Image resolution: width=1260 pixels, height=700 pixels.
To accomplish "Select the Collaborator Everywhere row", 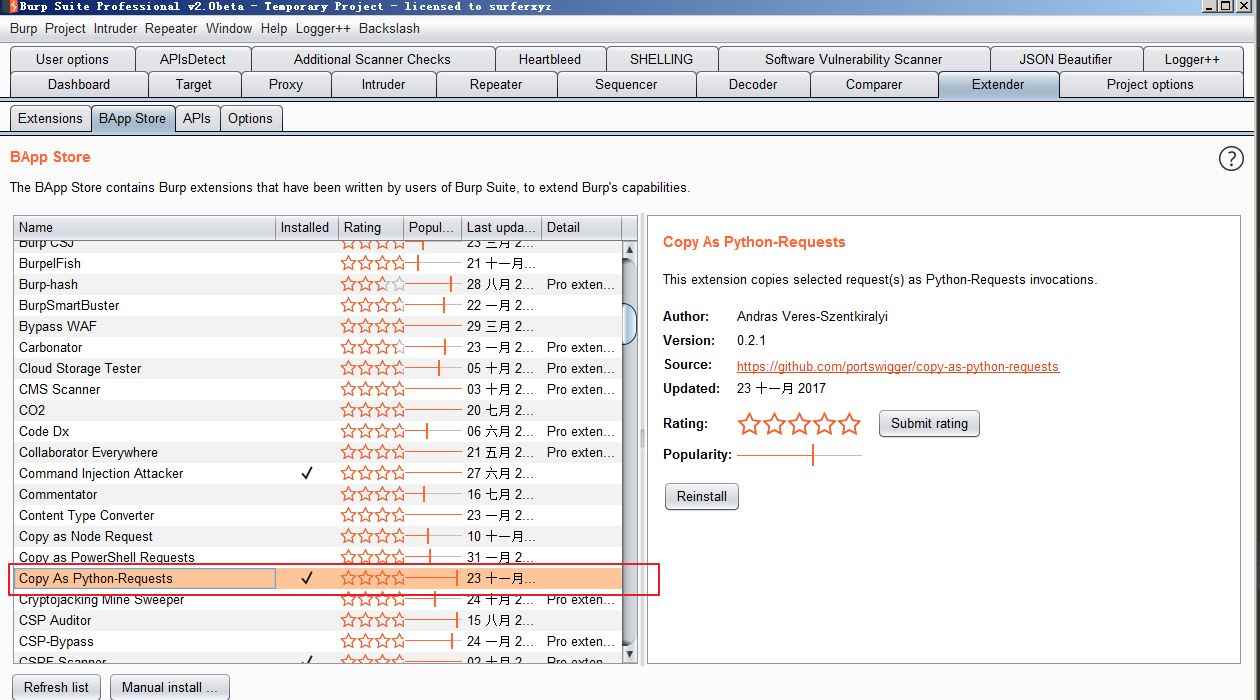I will coord(318,452).
